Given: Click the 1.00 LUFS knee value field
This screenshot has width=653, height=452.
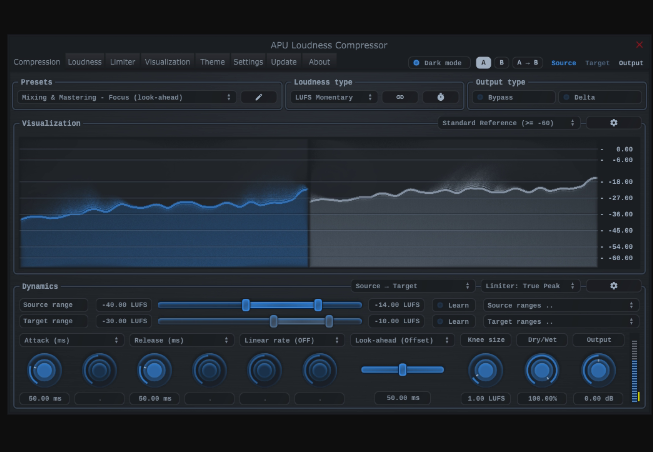Looking at the screenshot, I should point(486,399).
